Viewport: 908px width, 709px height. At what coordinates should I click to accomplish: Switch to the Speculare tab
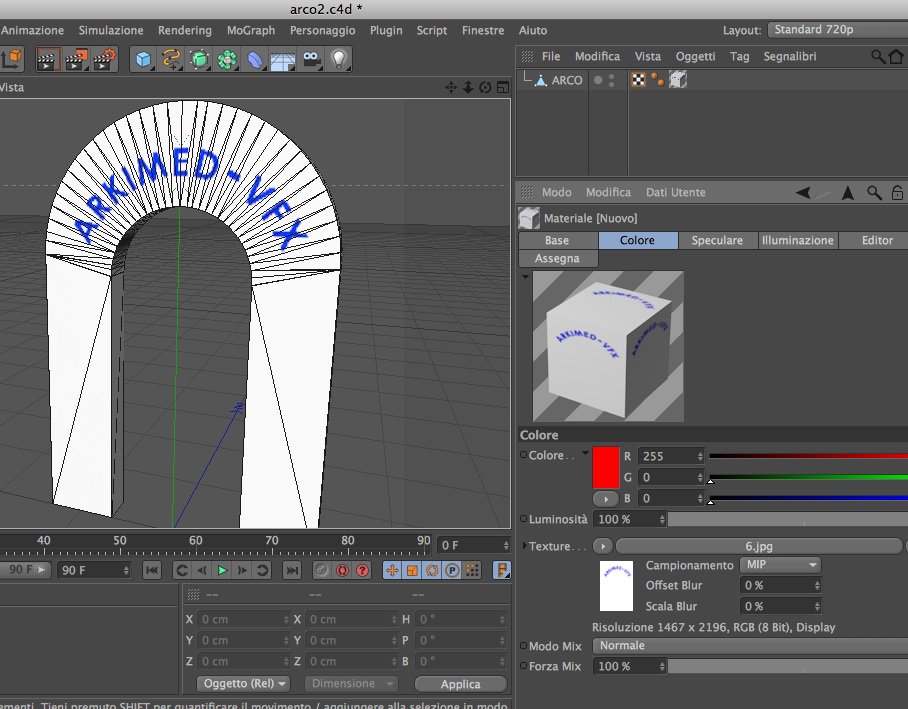click(x=717, y=240)
